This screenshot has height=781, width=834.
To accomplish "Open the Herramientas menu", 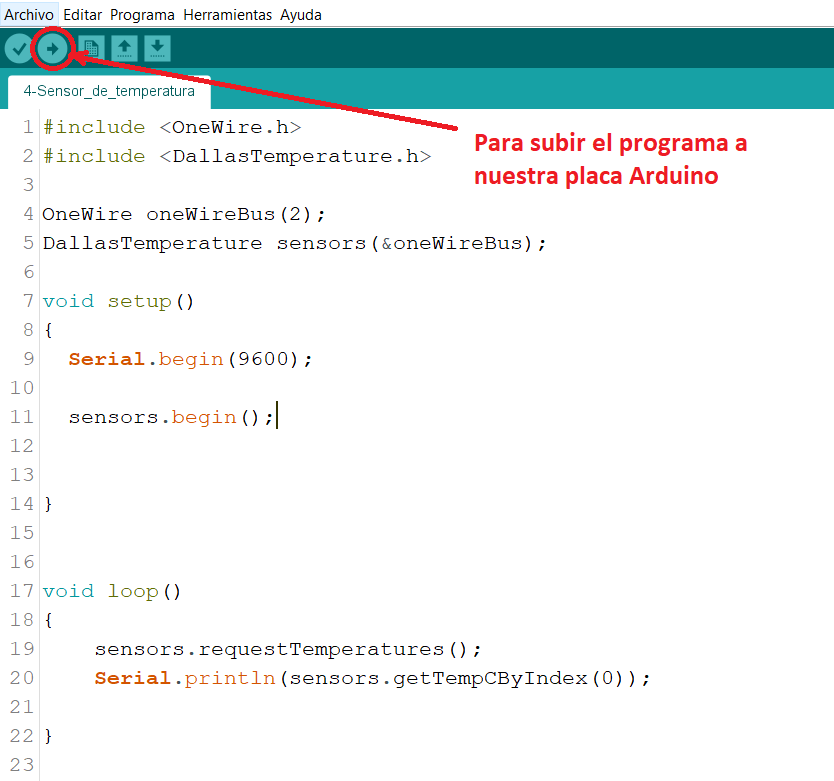I will (227, 15).
